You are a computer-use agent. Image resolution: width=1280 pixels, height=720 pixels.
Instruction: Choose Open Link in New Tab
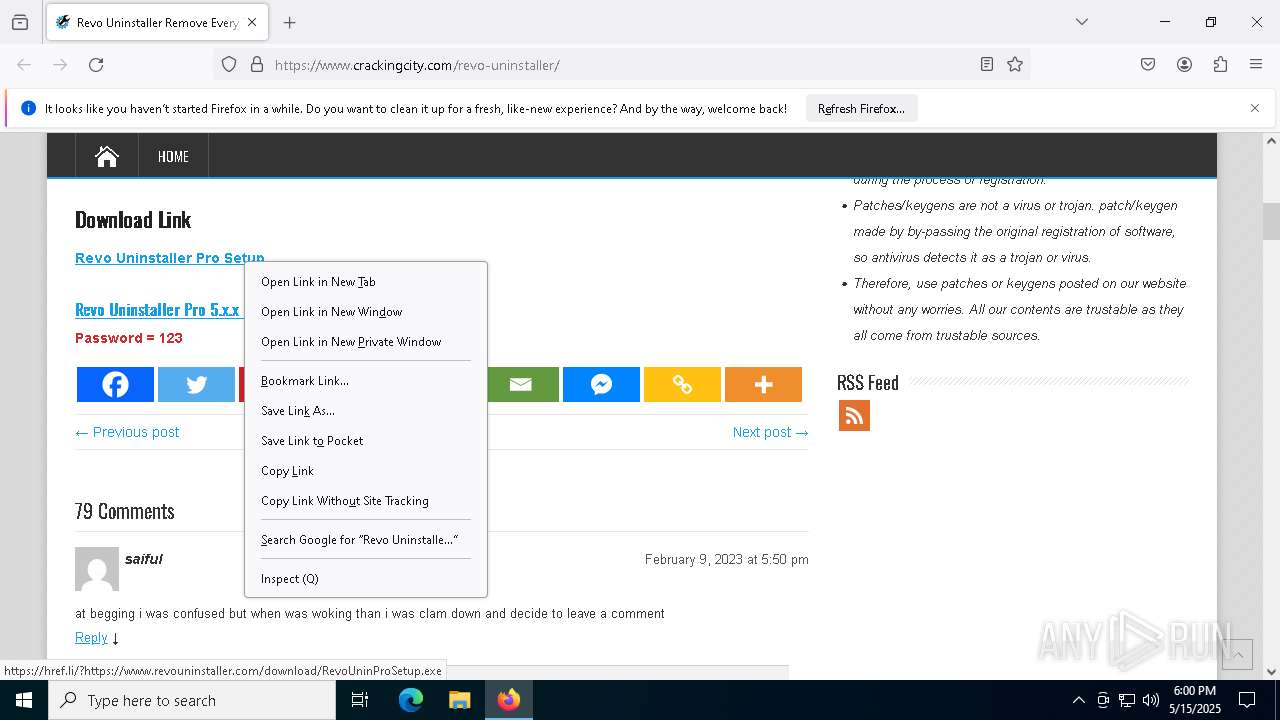pos(366,282)
